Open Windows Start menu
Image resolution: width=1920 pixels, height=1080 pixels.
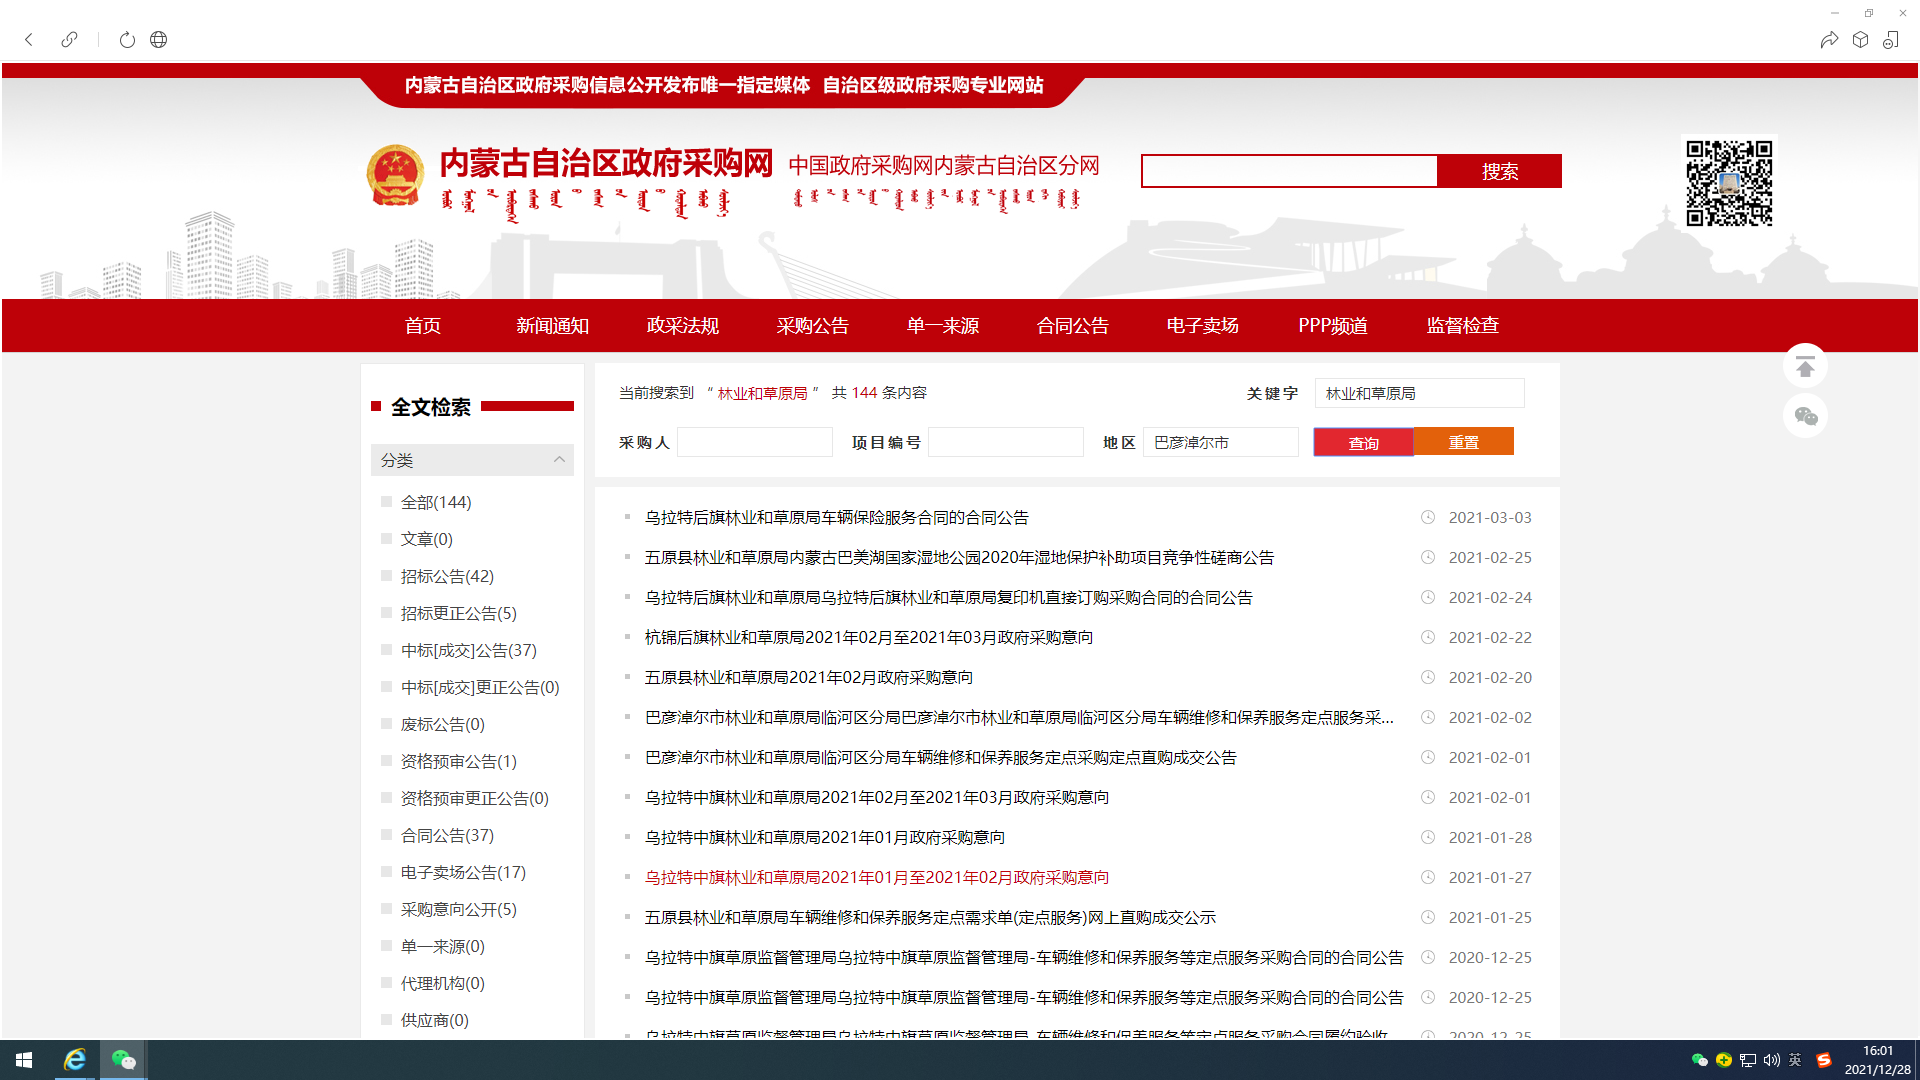click(x=24, y=1060)
